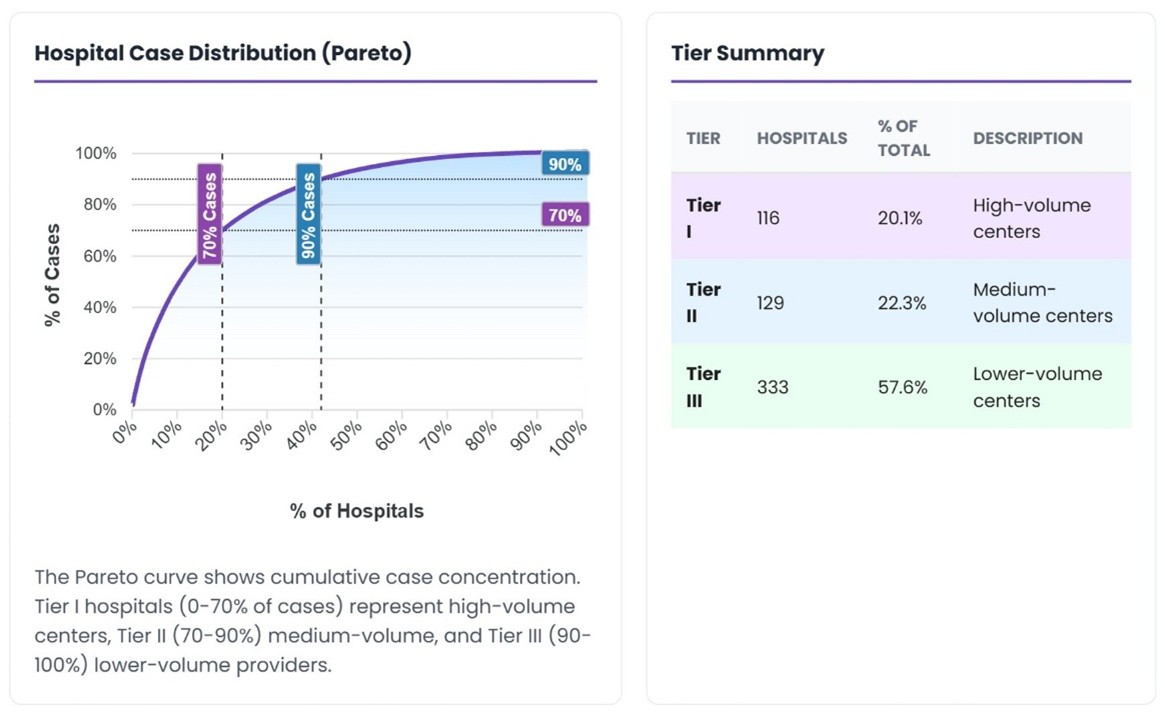Select the Tier III row label
Screen dimensions: 1165x715
[x=703, y=386]
